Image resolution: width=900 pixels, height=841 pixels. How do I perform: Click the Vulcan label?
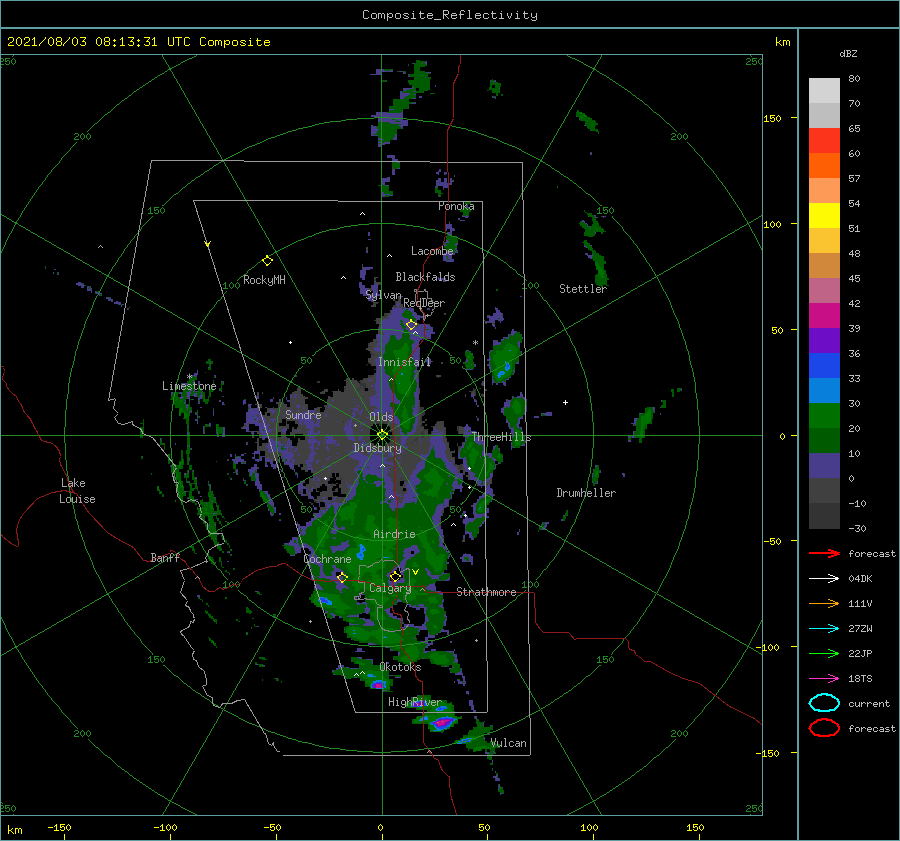[509, 743]
